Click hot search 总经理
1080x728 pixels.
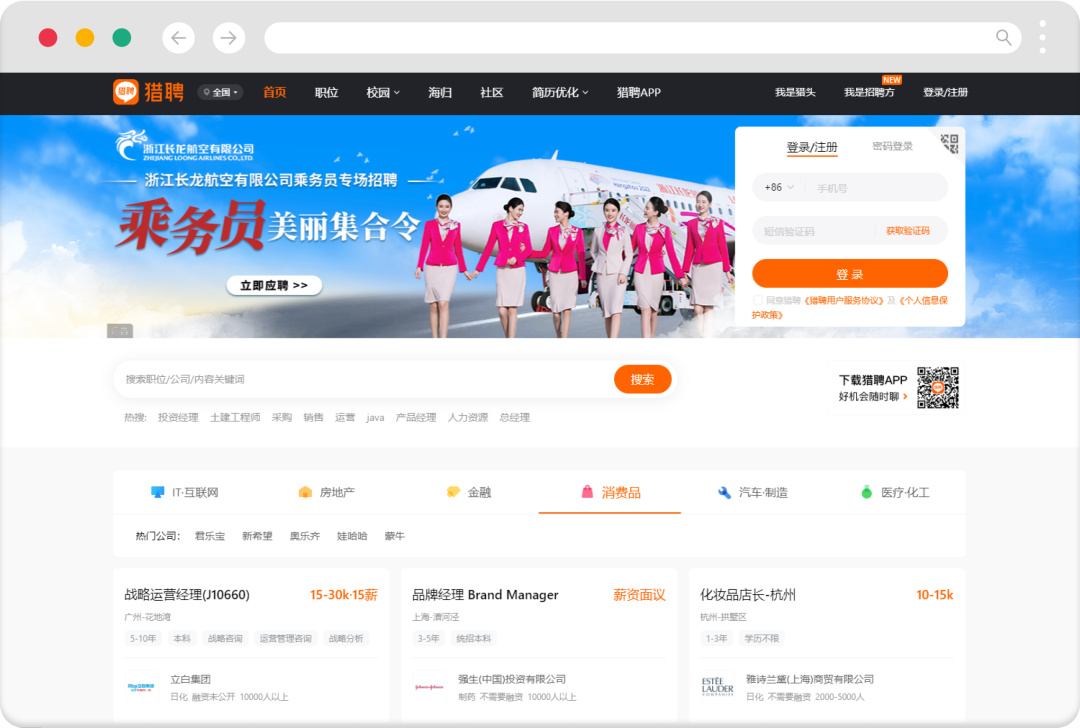click(x=515, y=417)
